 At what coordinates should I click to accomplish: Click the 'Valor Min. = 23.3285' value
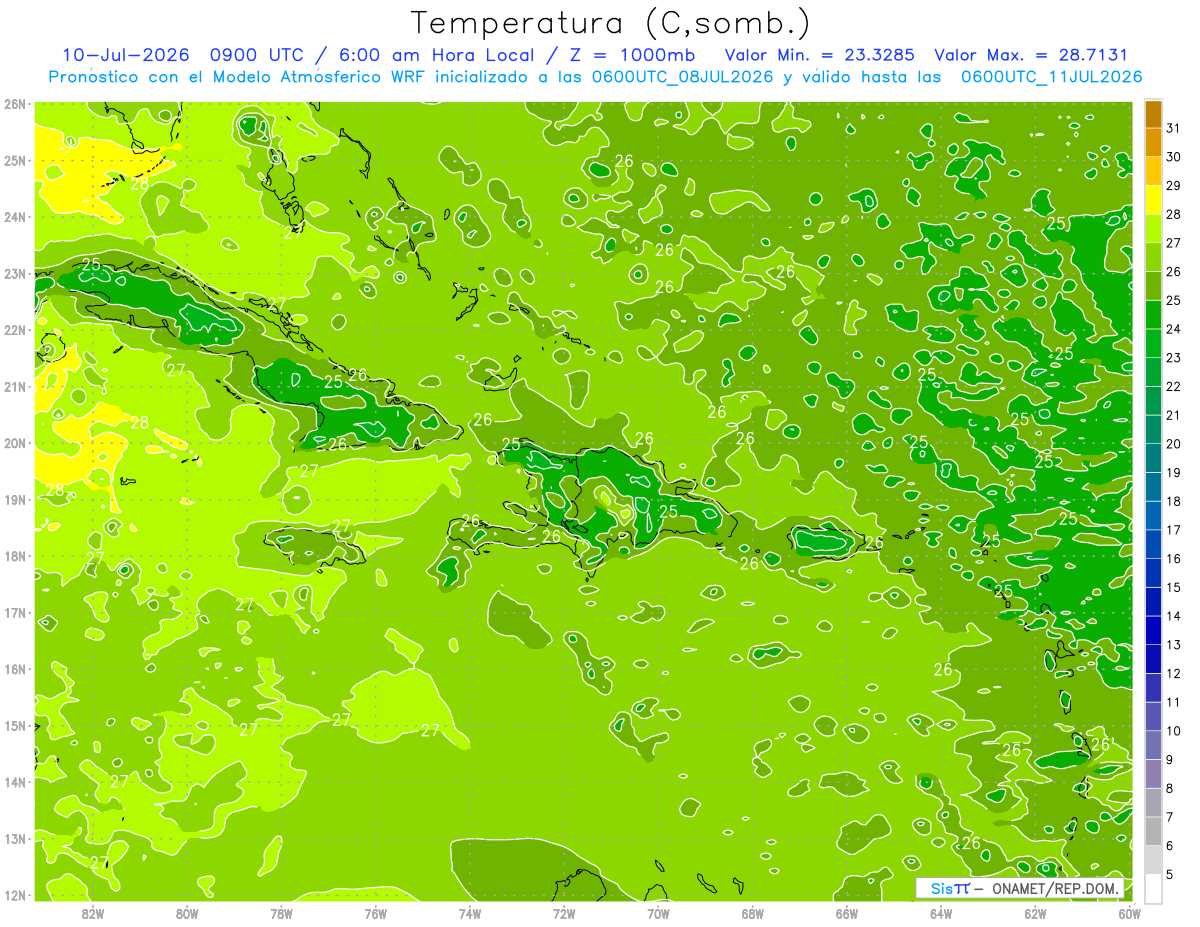click(x=820, y=55)
